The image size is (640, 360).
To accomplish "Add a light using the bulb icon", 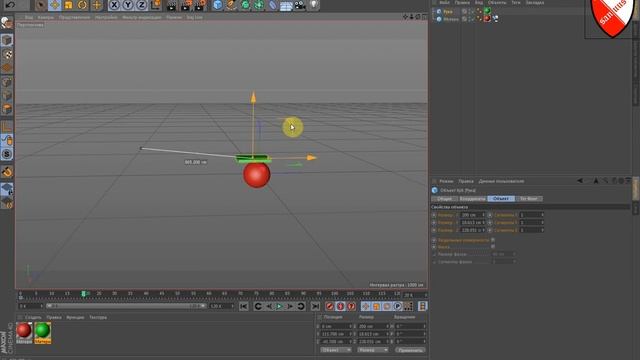I will [x=313, y=5].
